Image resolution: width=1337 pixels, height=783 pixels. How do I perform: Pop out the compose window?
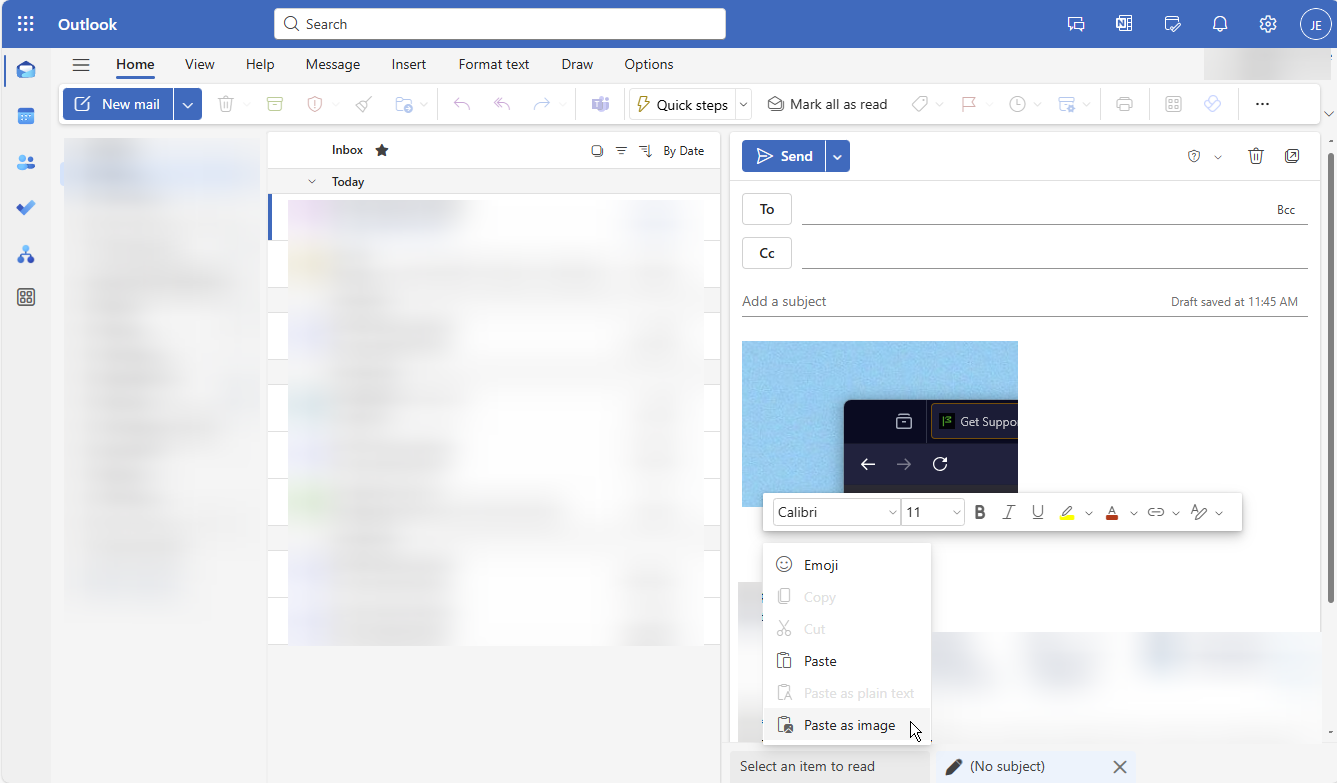[x=1292, y=156]
